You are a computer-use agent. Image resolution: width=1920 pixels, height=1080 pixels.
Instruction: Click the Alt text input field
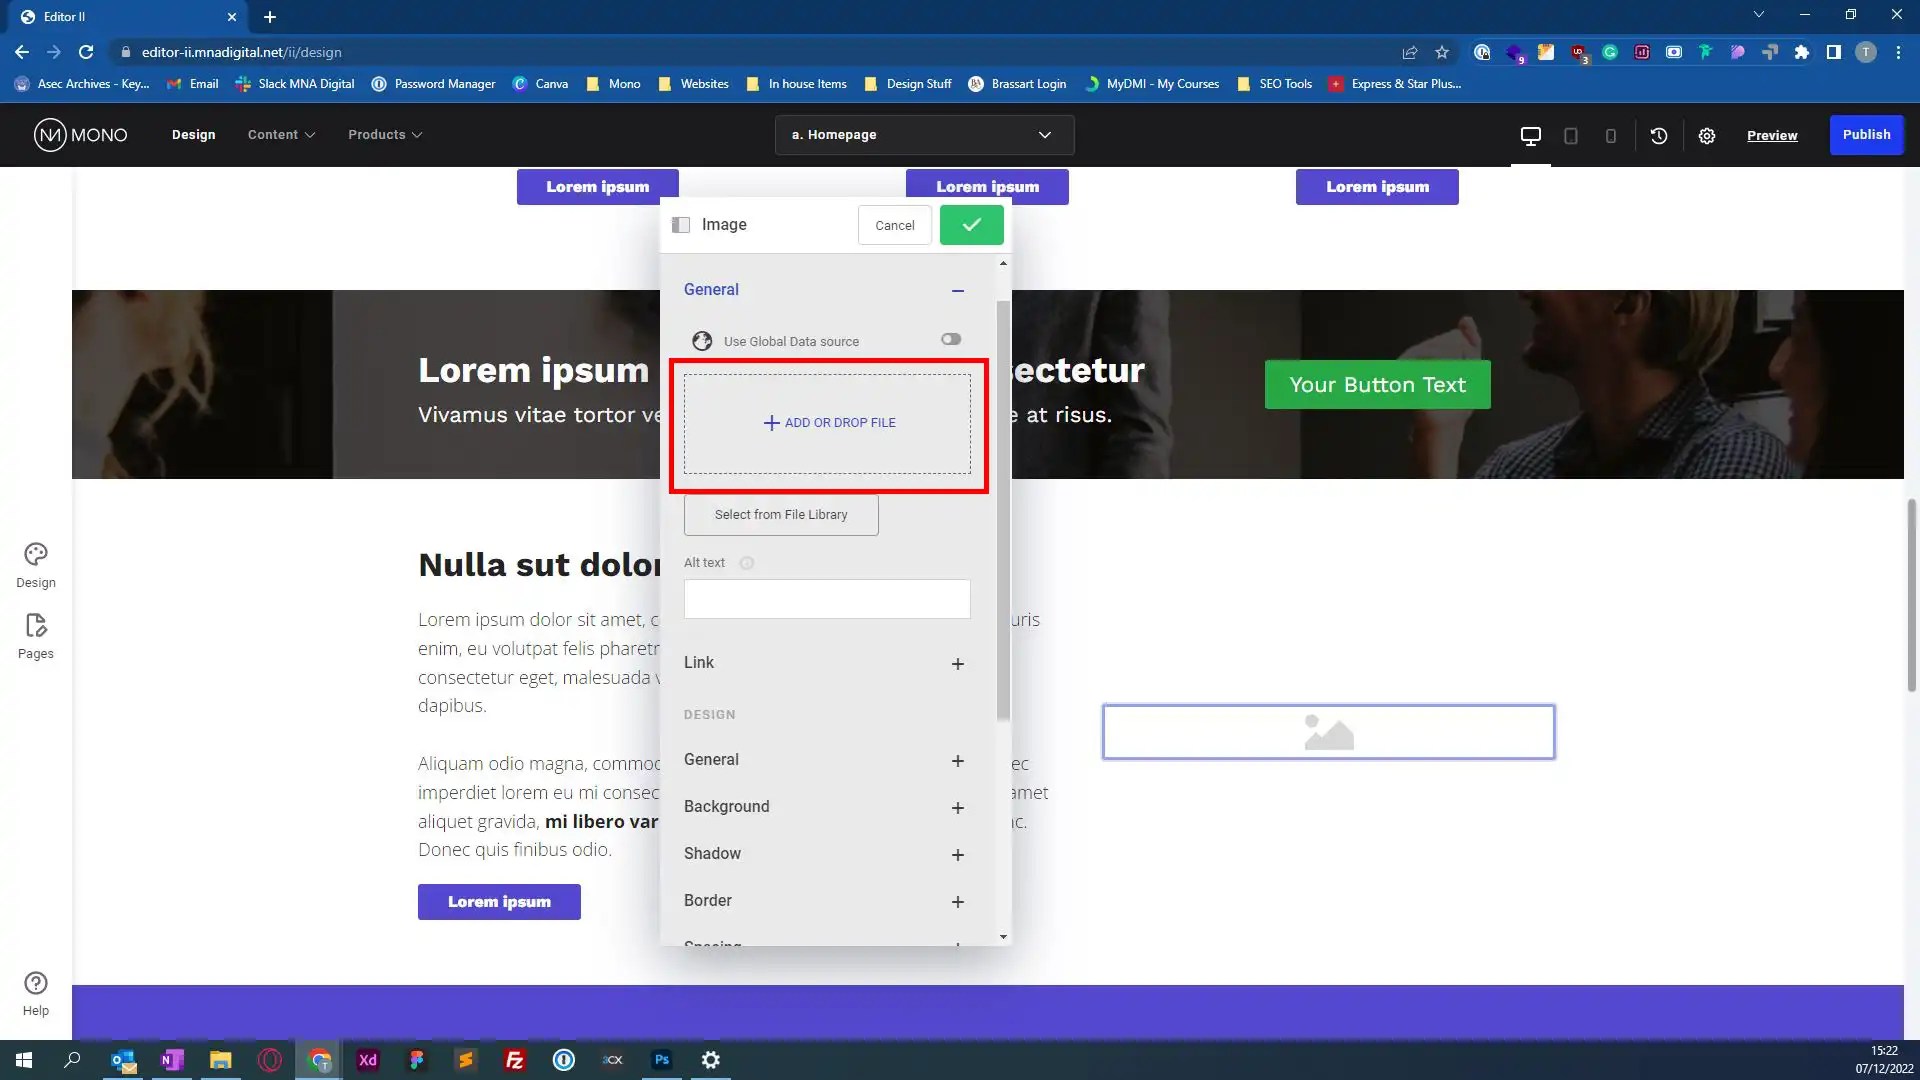click(x=826, y=599)
